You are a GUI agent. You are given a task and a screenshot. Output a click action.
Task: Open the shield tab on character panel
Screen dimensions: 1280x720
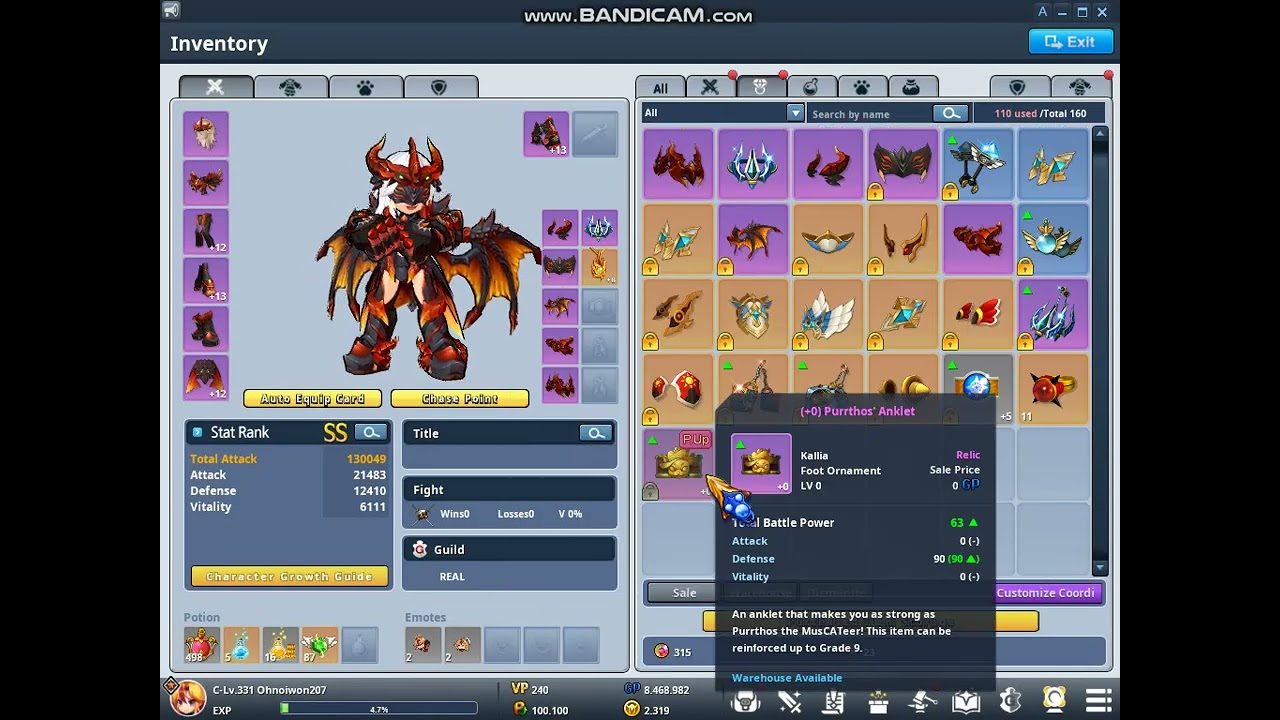[x=439, y=88]
